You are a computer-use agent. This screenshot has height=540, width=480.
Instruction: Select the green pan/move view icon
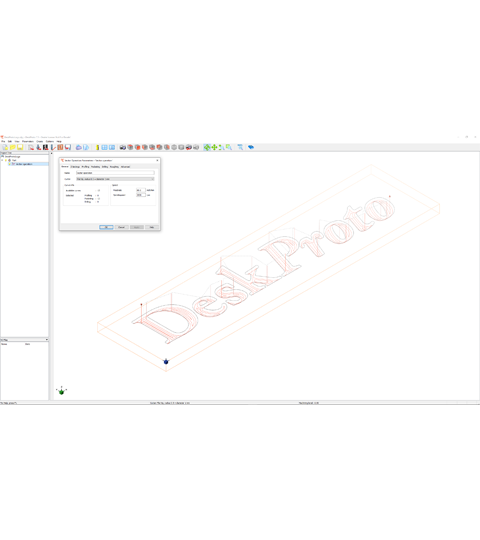(214, 147)
